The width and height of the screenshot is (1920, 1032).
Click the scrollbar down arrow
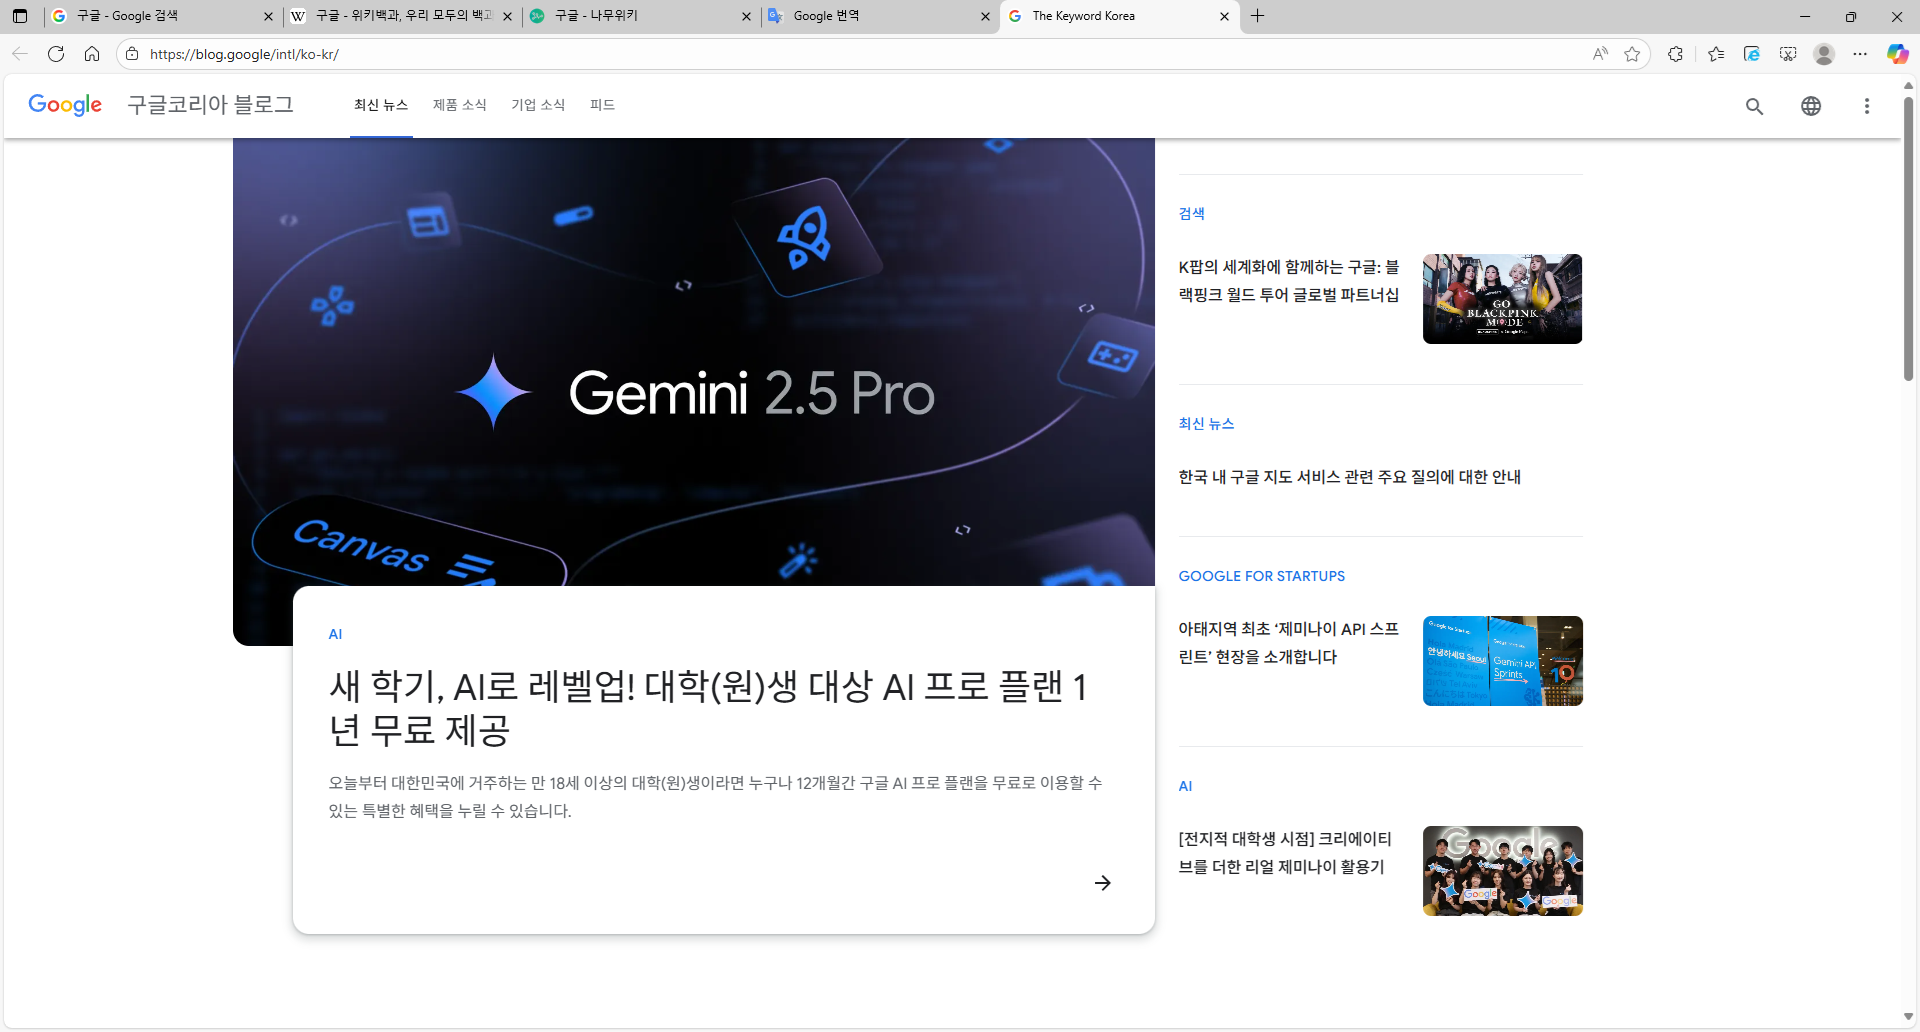(x=1908, y=1017)
